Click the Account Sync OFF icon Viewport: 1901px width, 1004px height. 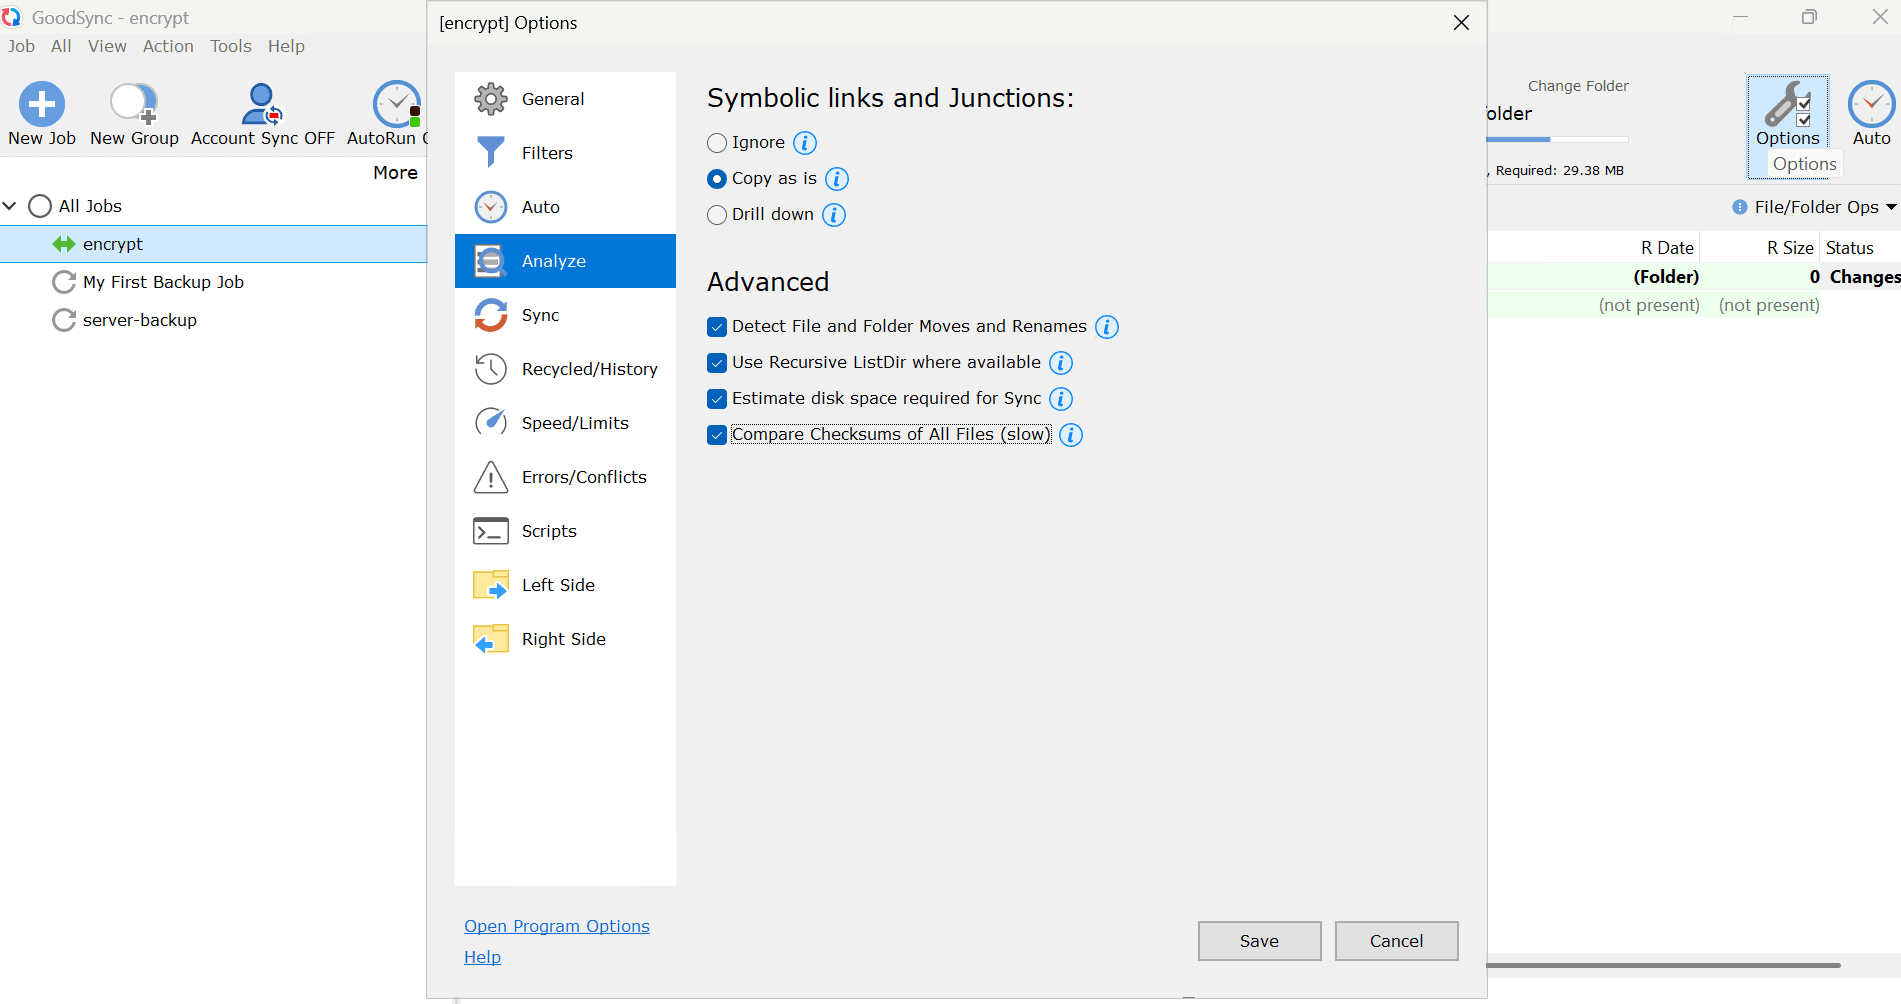pyautogui.click(x=262, y=104)
